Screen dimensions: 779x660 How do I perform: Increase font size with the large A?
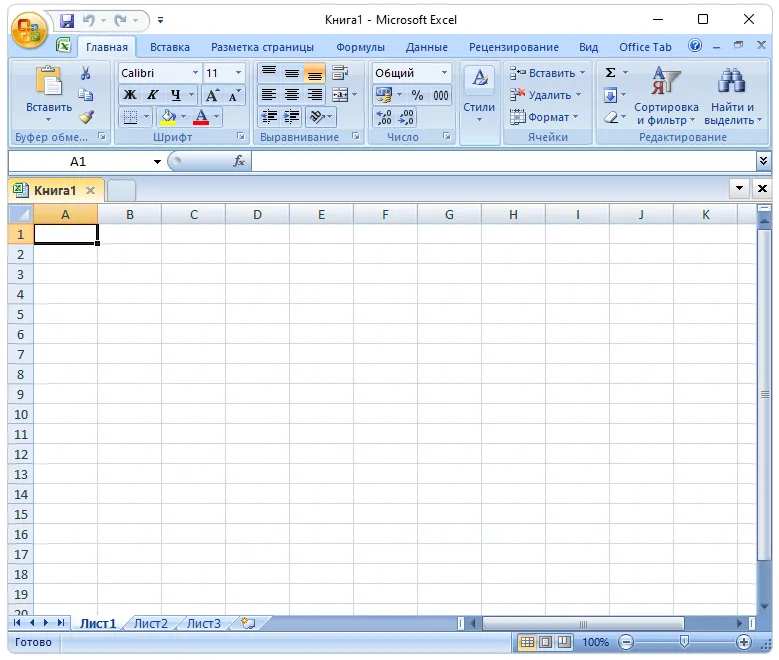point(212,95)
